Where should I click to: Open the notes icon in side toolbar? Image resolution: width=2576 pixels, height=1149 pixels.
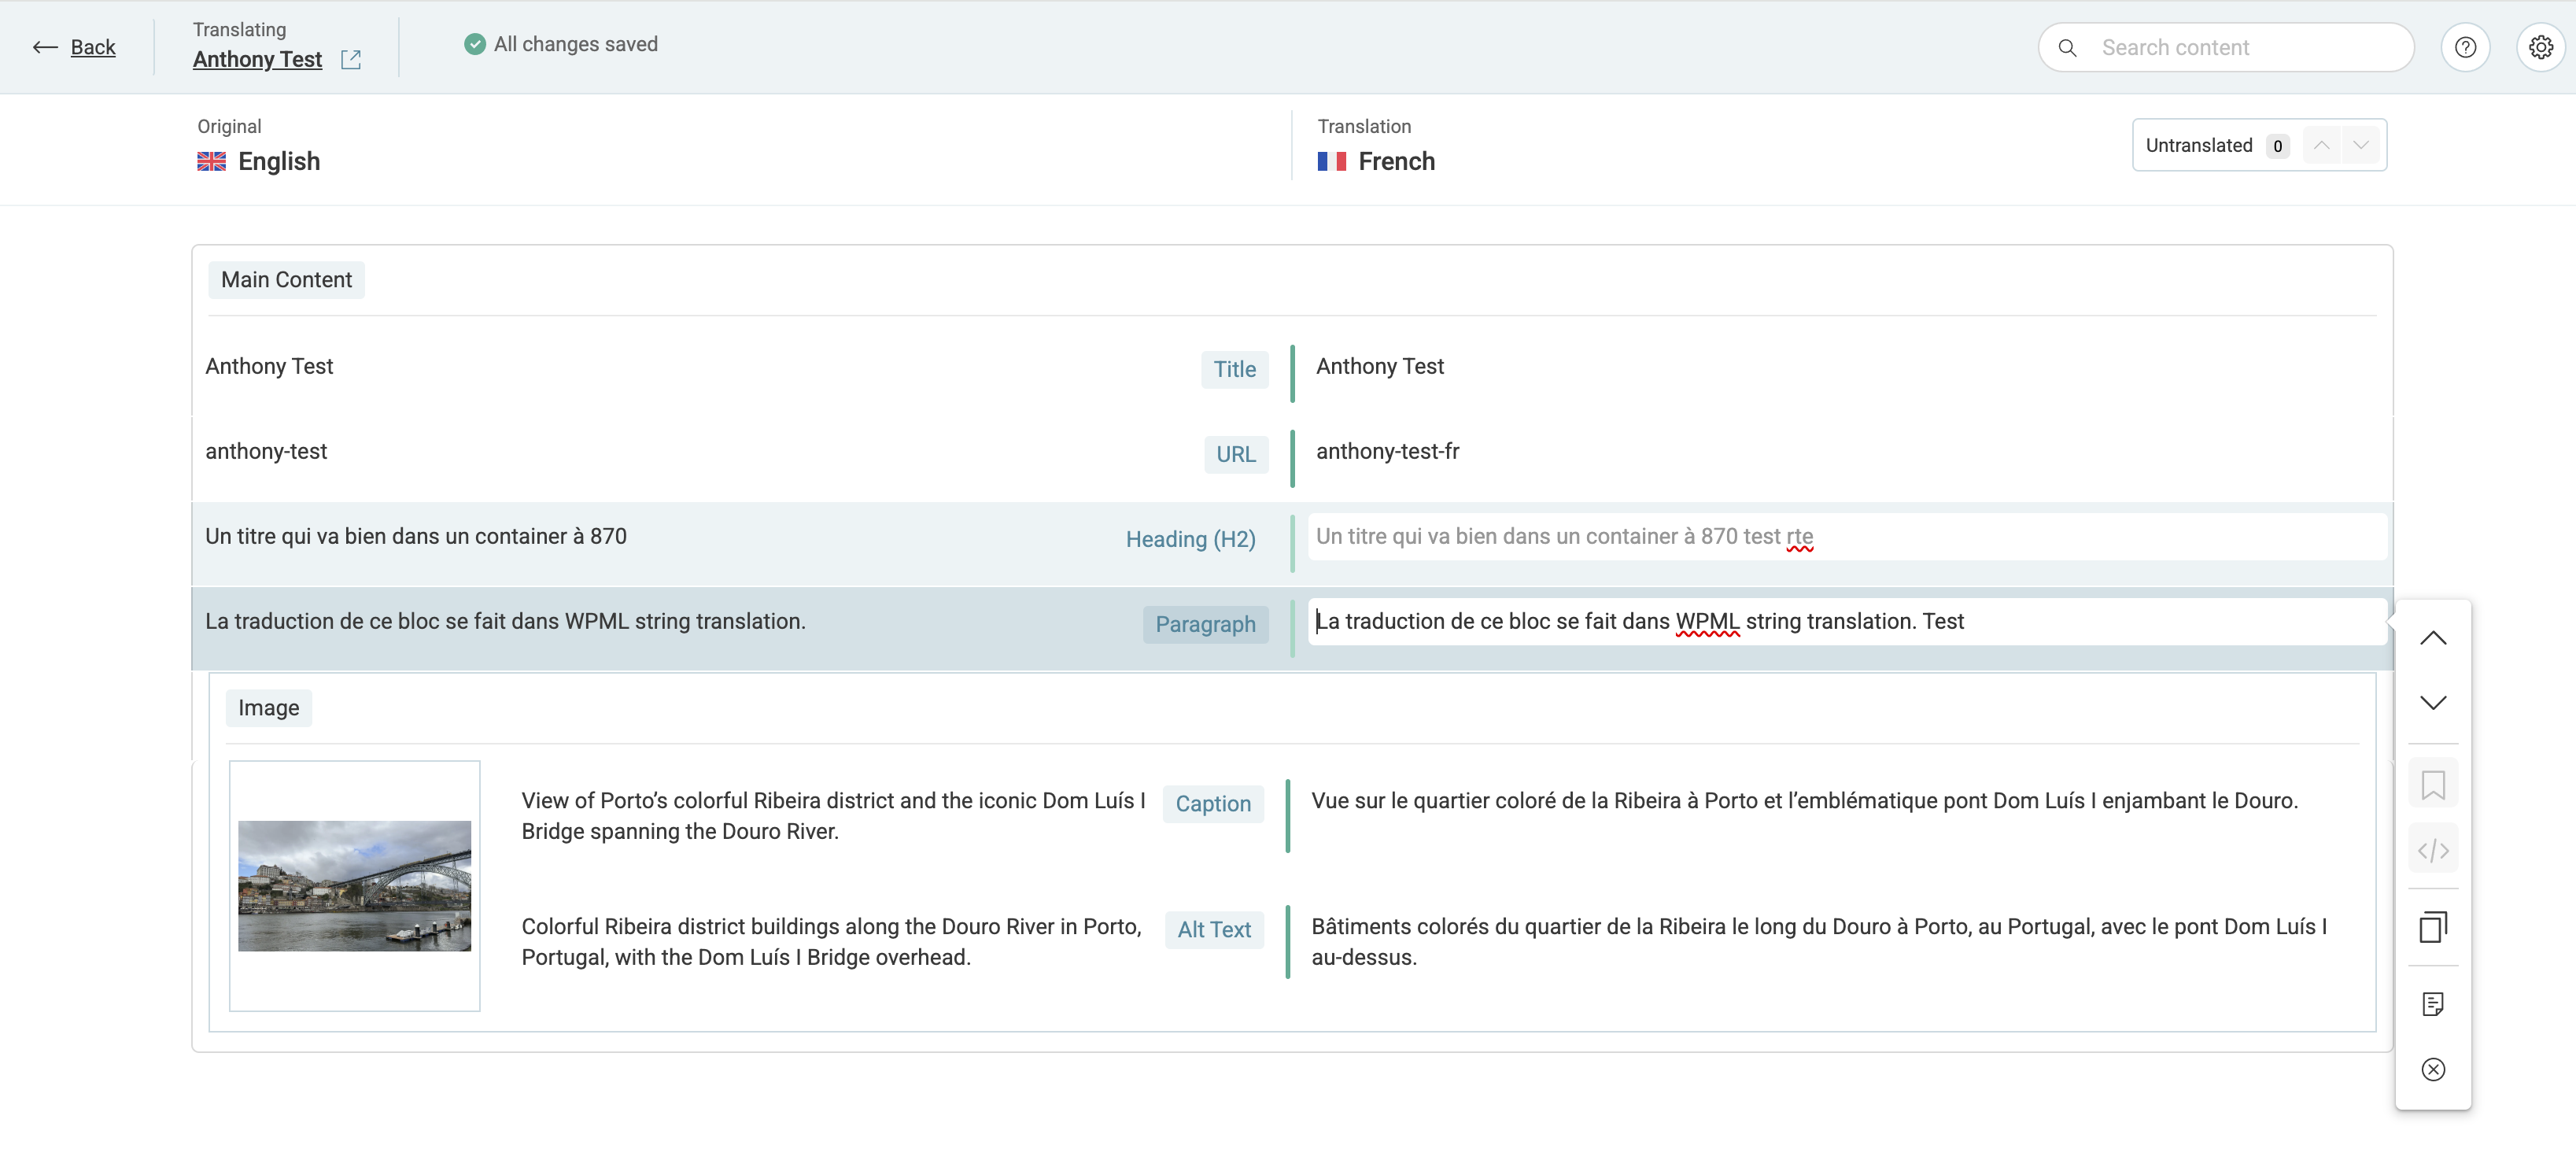click(2432, 1004)
